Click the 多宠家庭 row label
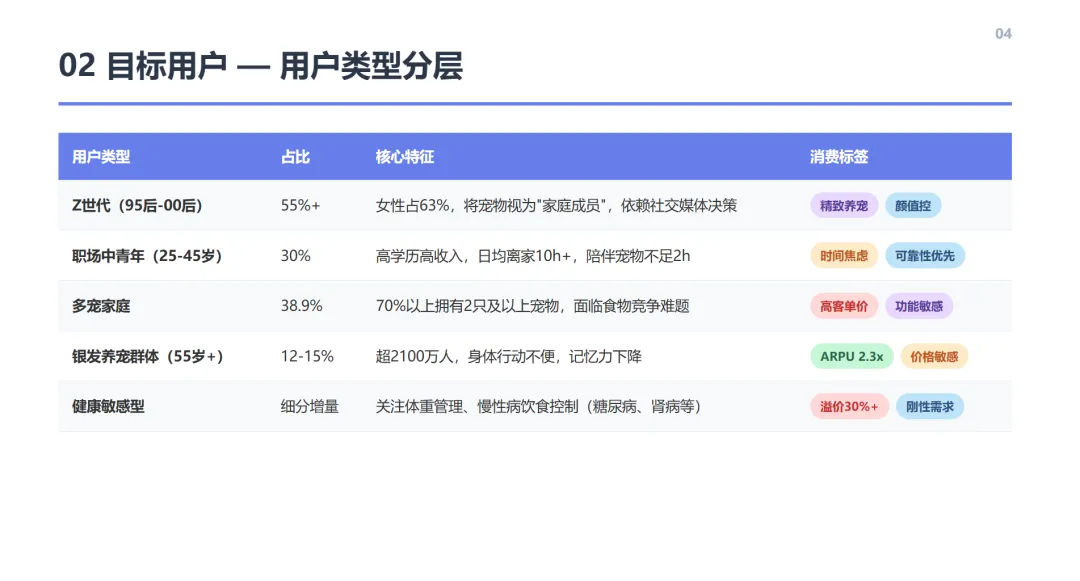The width and height of the screenshot is (1080, 581). click(x=101, y=306)
